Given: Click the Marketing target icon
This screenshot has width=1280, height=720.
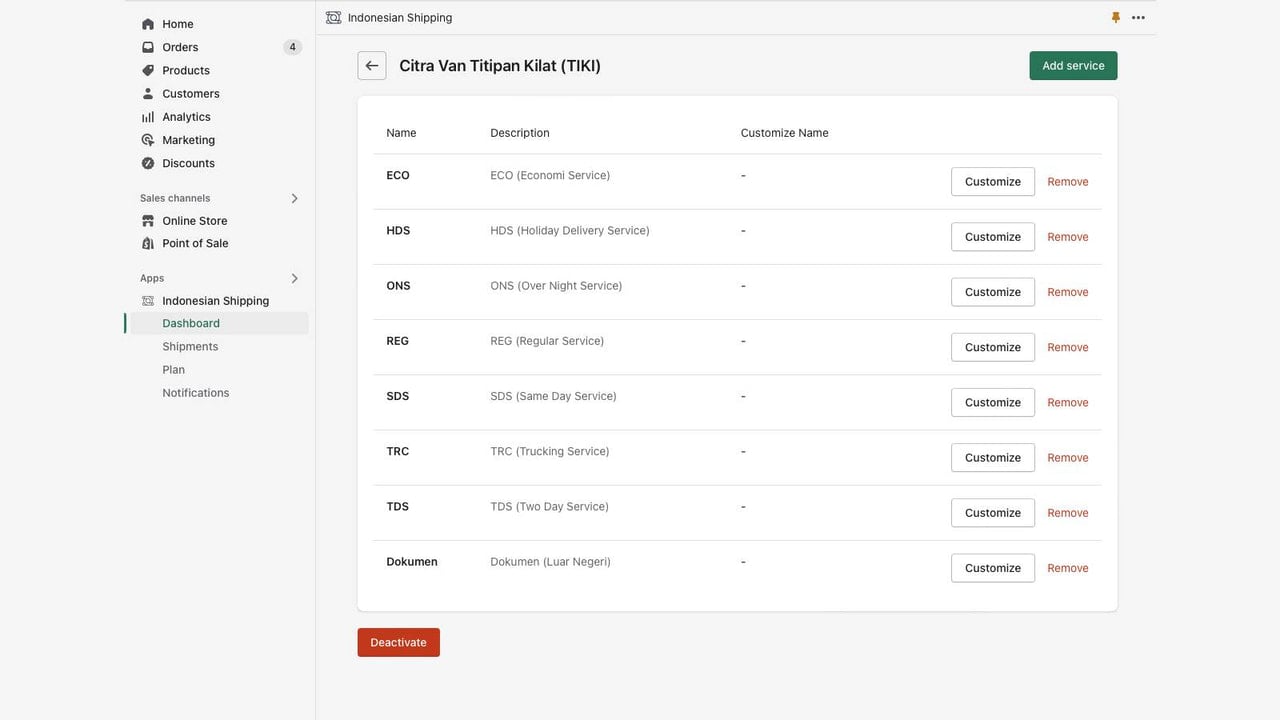Looking at the screenshot, I should [x=148, y=140].
